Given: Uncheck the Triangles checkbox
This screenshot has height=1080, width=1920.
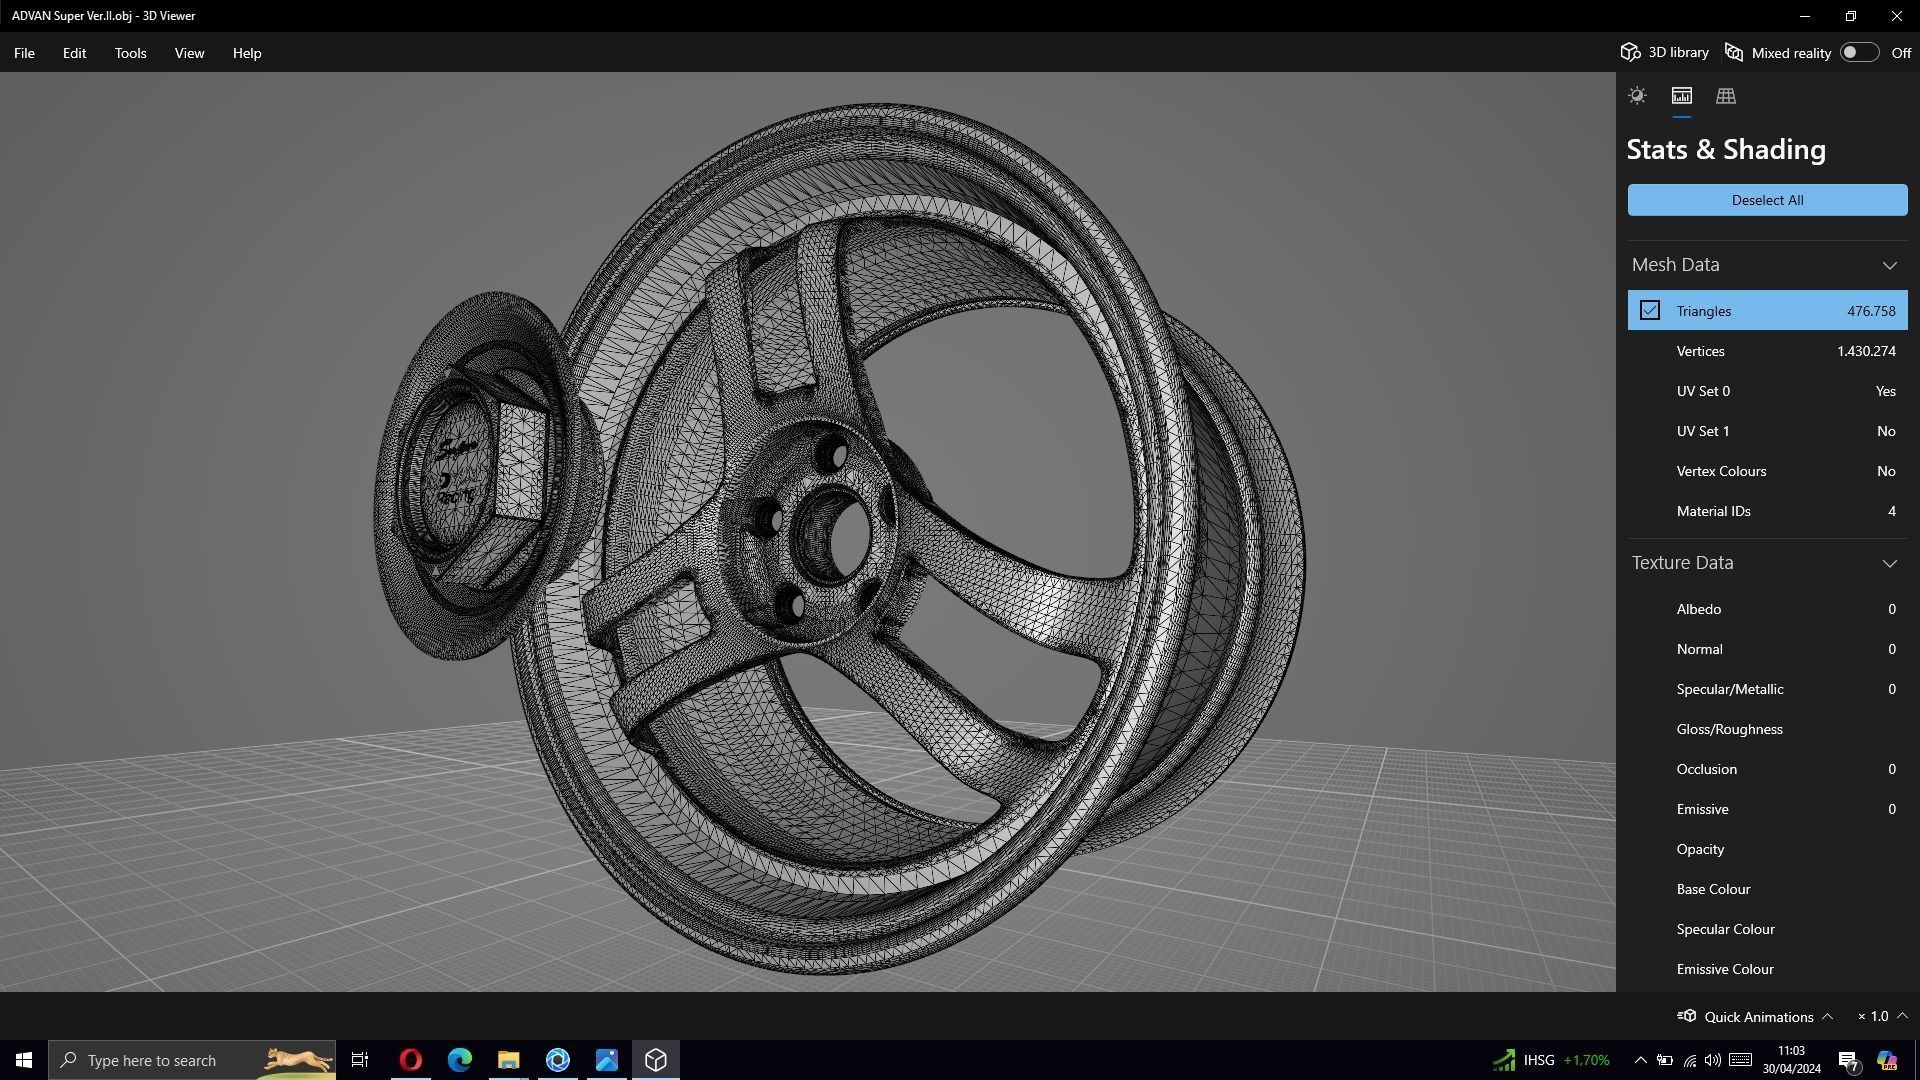Looking at the screenshot, I should (x=1649, y=310).
